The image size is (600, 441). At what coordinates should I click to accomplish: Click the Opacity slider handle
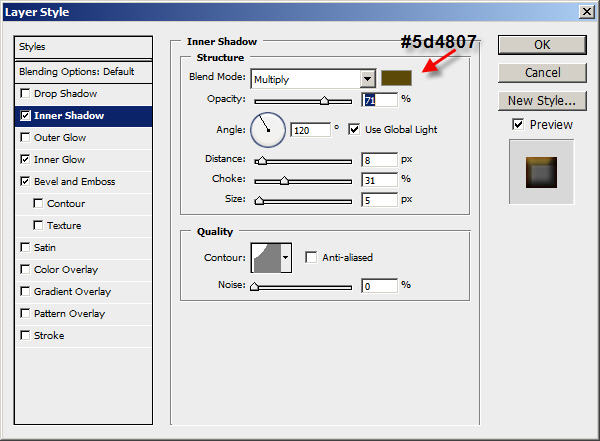[x=324, y=101]
